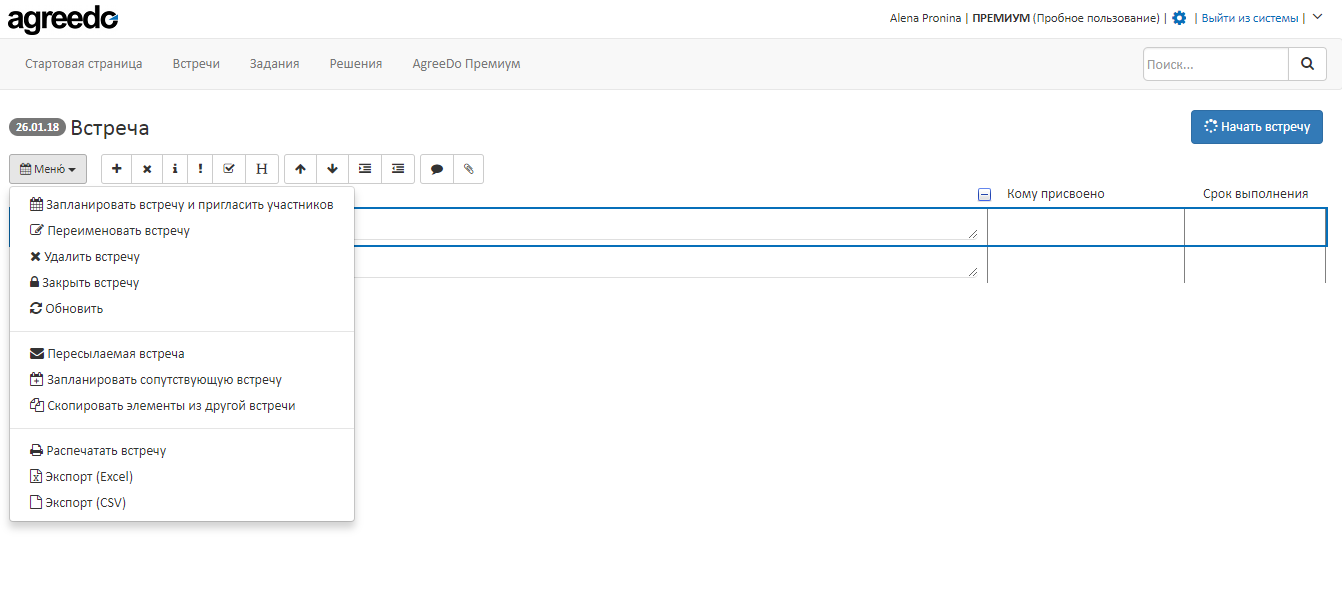Select the exclamation mark toolbar icon

(x=200, y=169)
